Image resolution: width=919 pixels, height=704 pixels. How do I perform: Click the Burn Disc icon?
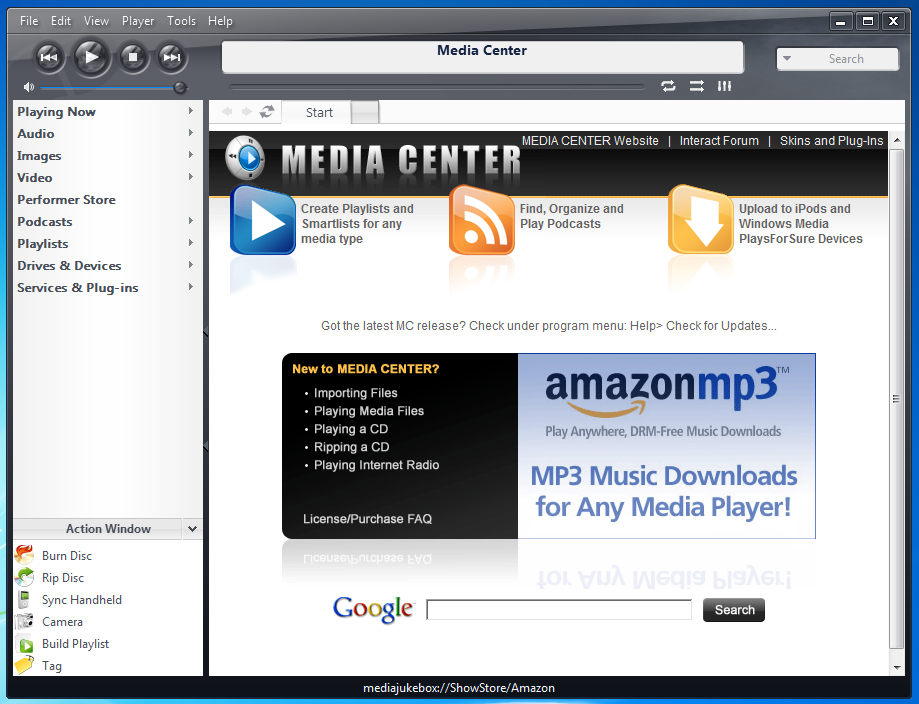25,555
